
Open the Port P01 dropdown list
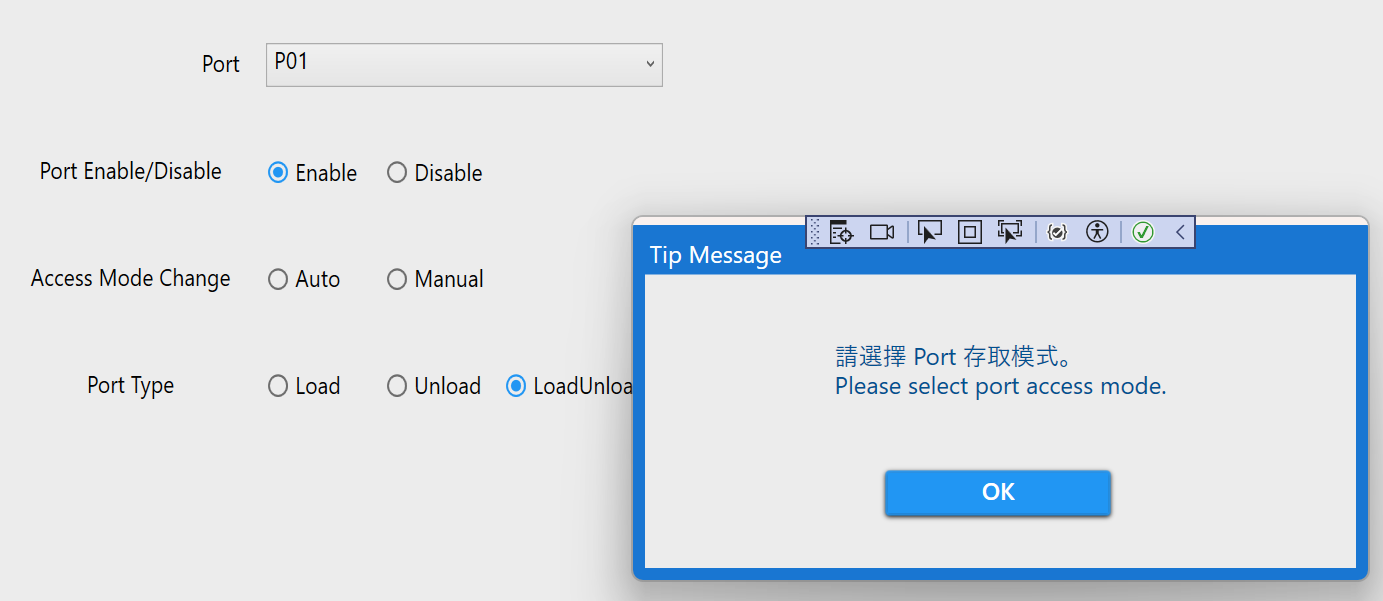point(464,64)
